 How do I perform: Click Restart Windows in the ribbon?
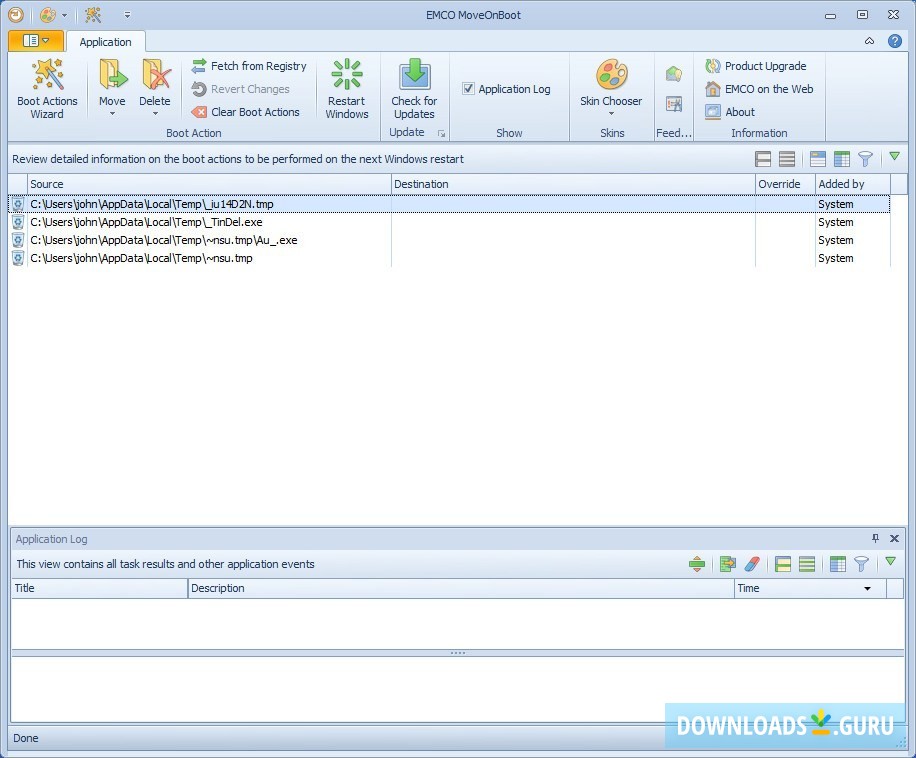point(347,89)
